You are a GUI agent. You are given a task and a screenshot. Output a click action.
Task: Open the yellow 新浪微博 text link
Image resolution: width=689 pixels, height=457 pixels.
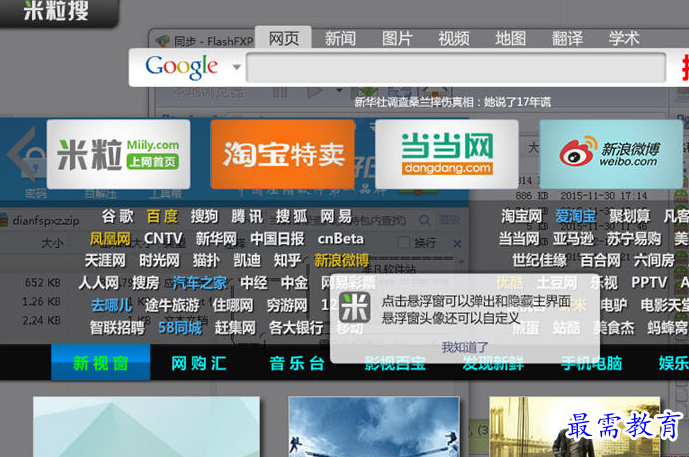[x=341, y=261]
